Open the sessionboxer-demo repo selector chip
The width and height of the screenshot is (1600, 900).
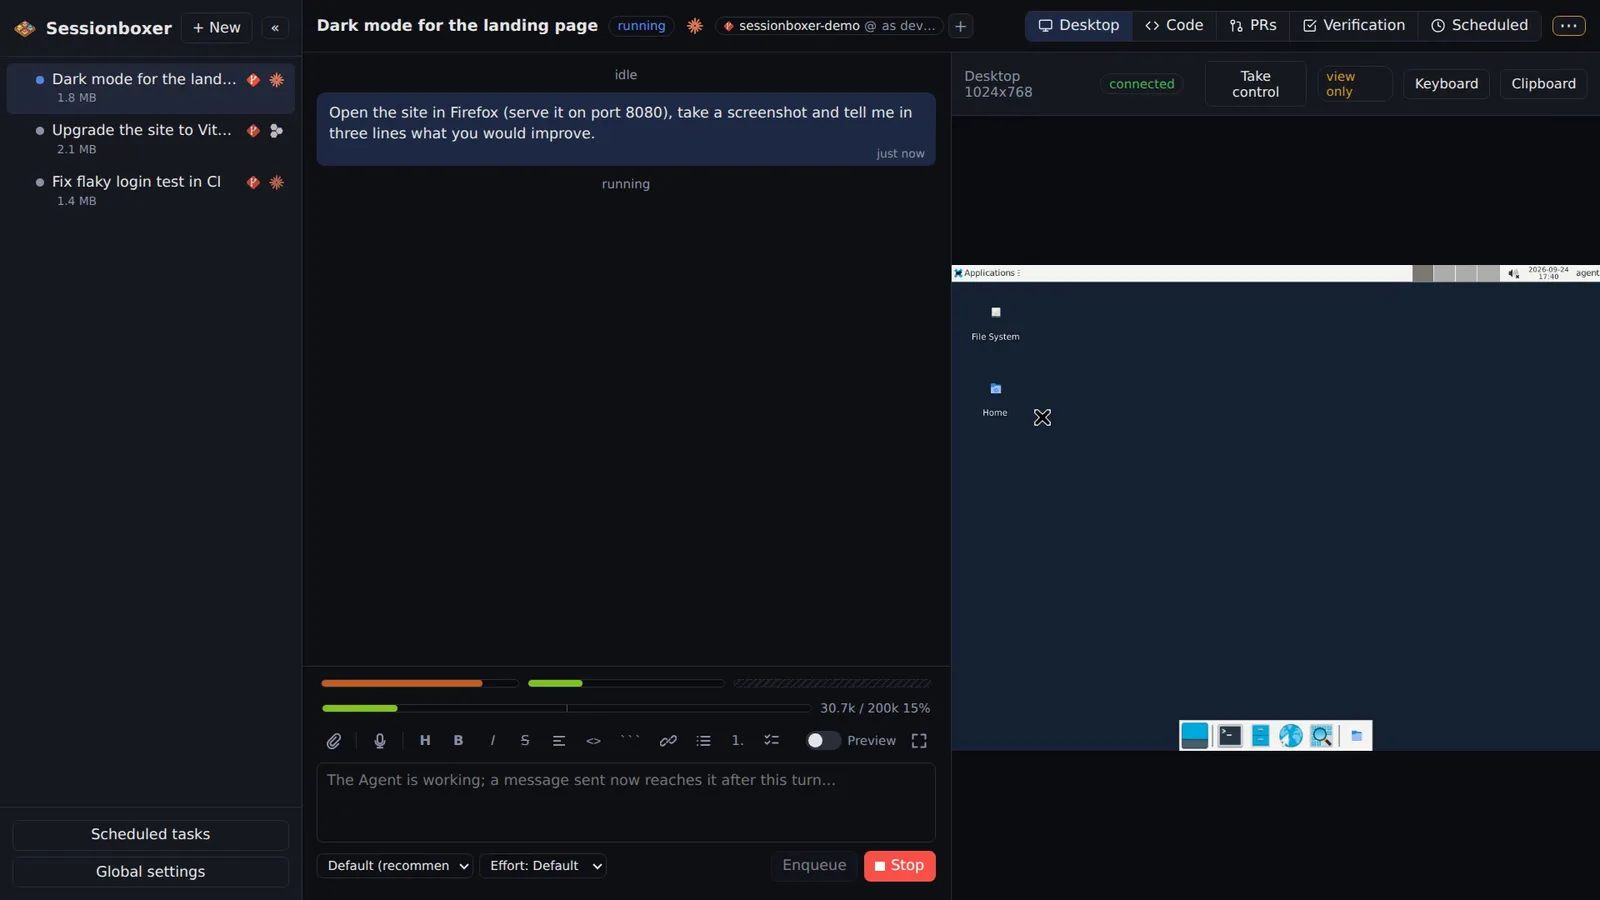click(829, 26)
